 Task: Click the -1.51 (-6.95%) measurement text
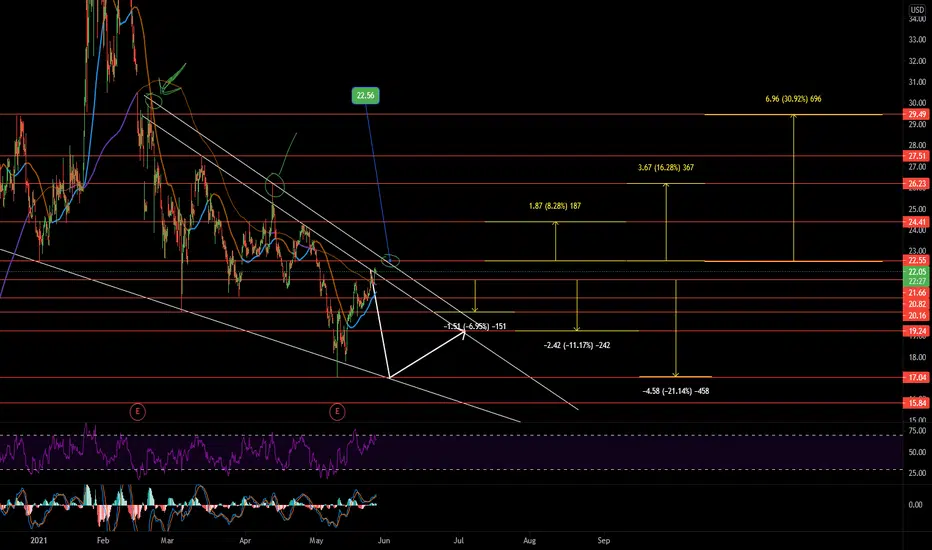coord(475,326)
